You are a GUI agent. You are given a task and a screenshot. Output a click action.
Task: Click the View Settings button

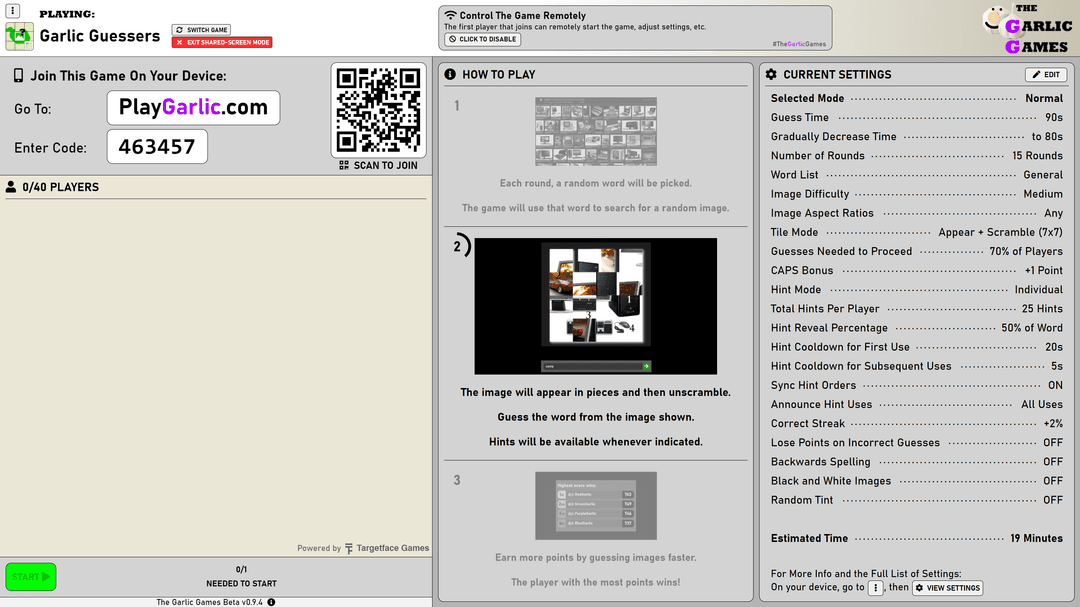[x=947, y=588]
